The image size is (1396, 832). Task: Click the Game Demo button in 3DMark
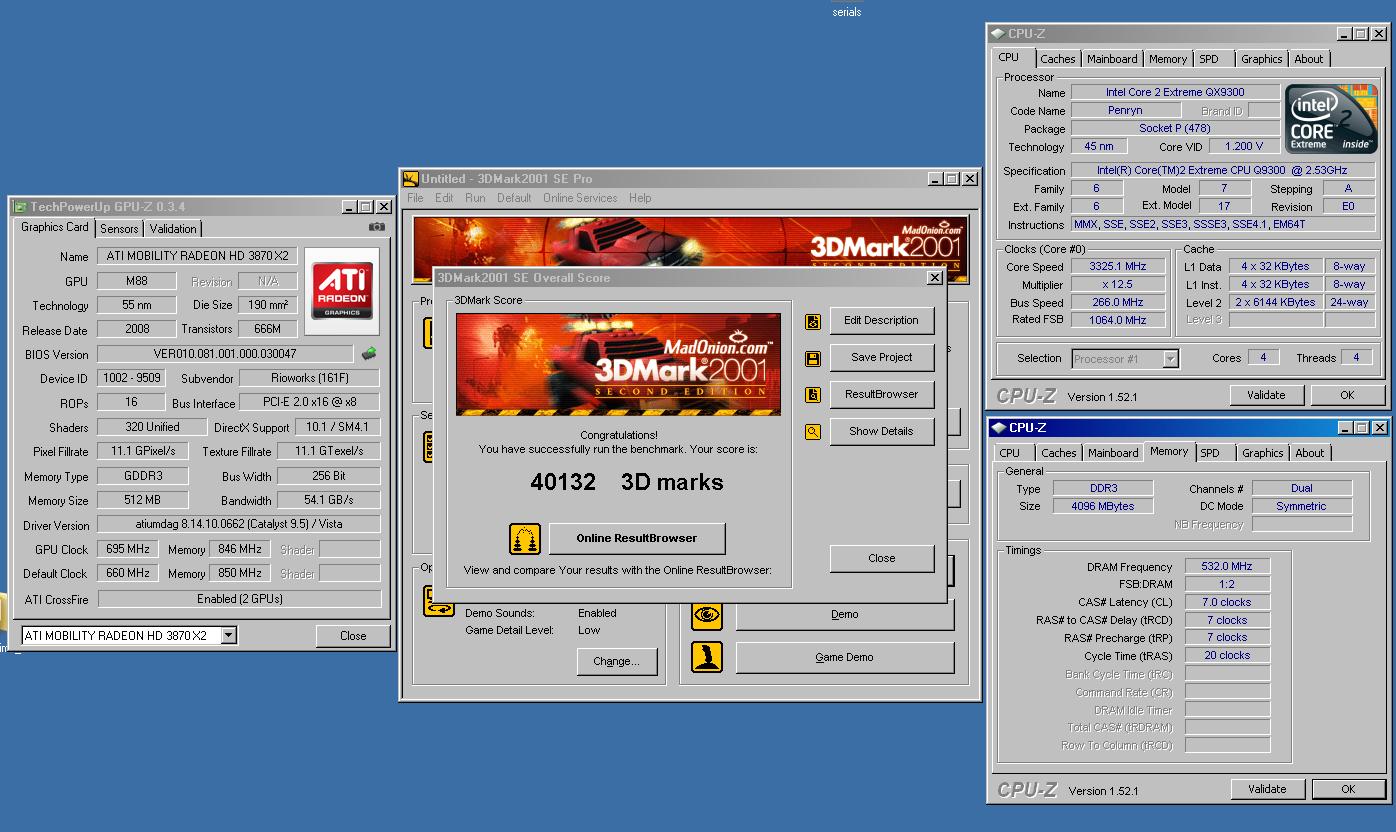pos(844,657)
